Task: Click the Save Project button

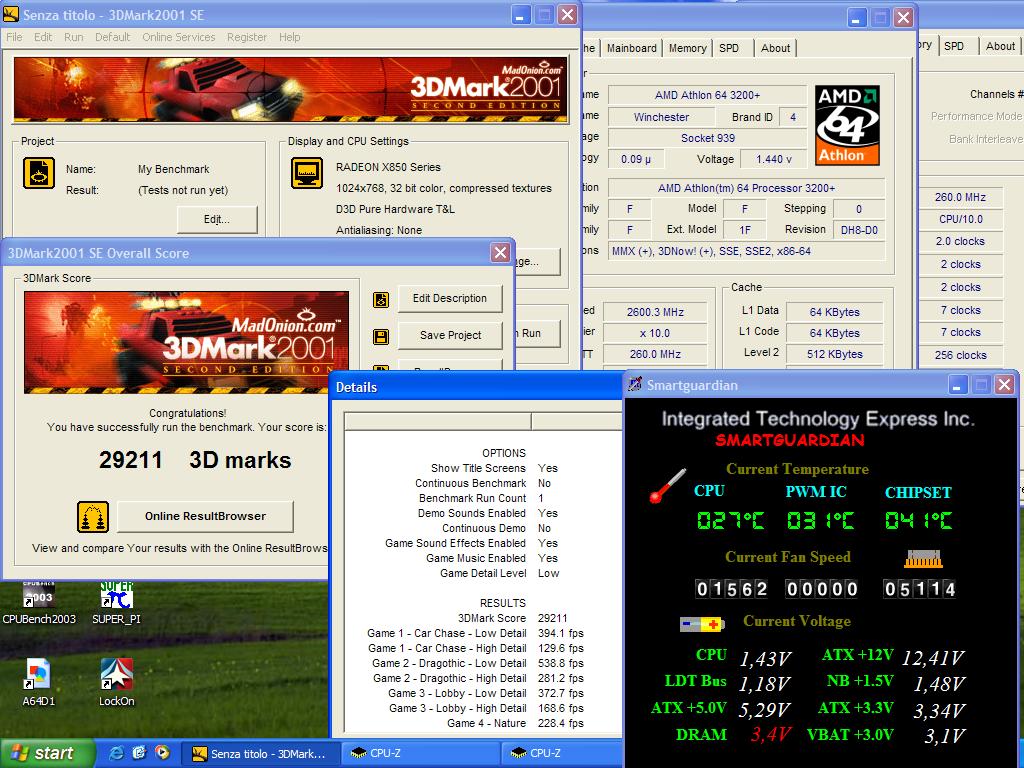Action: point(450,335)
